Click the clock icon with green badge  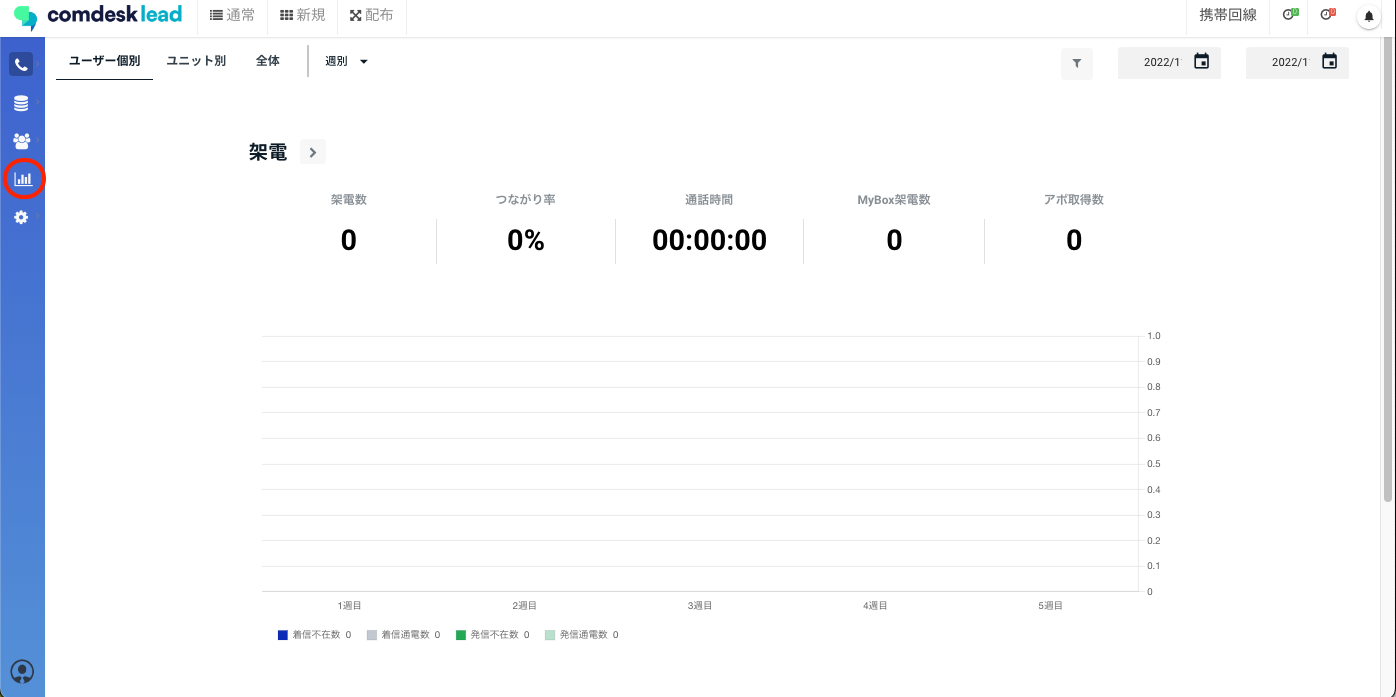[1290, 15]
